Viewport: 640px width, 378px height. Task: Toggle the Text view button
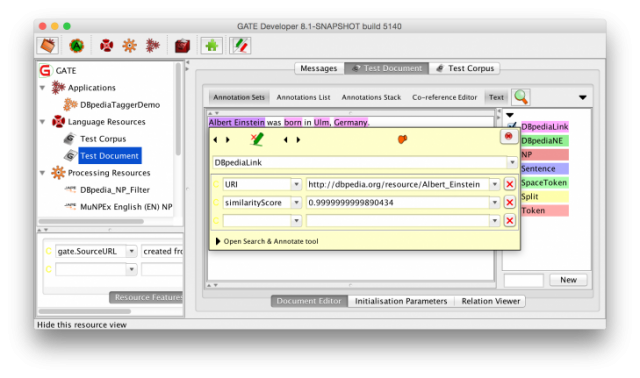tap(496, 97)
